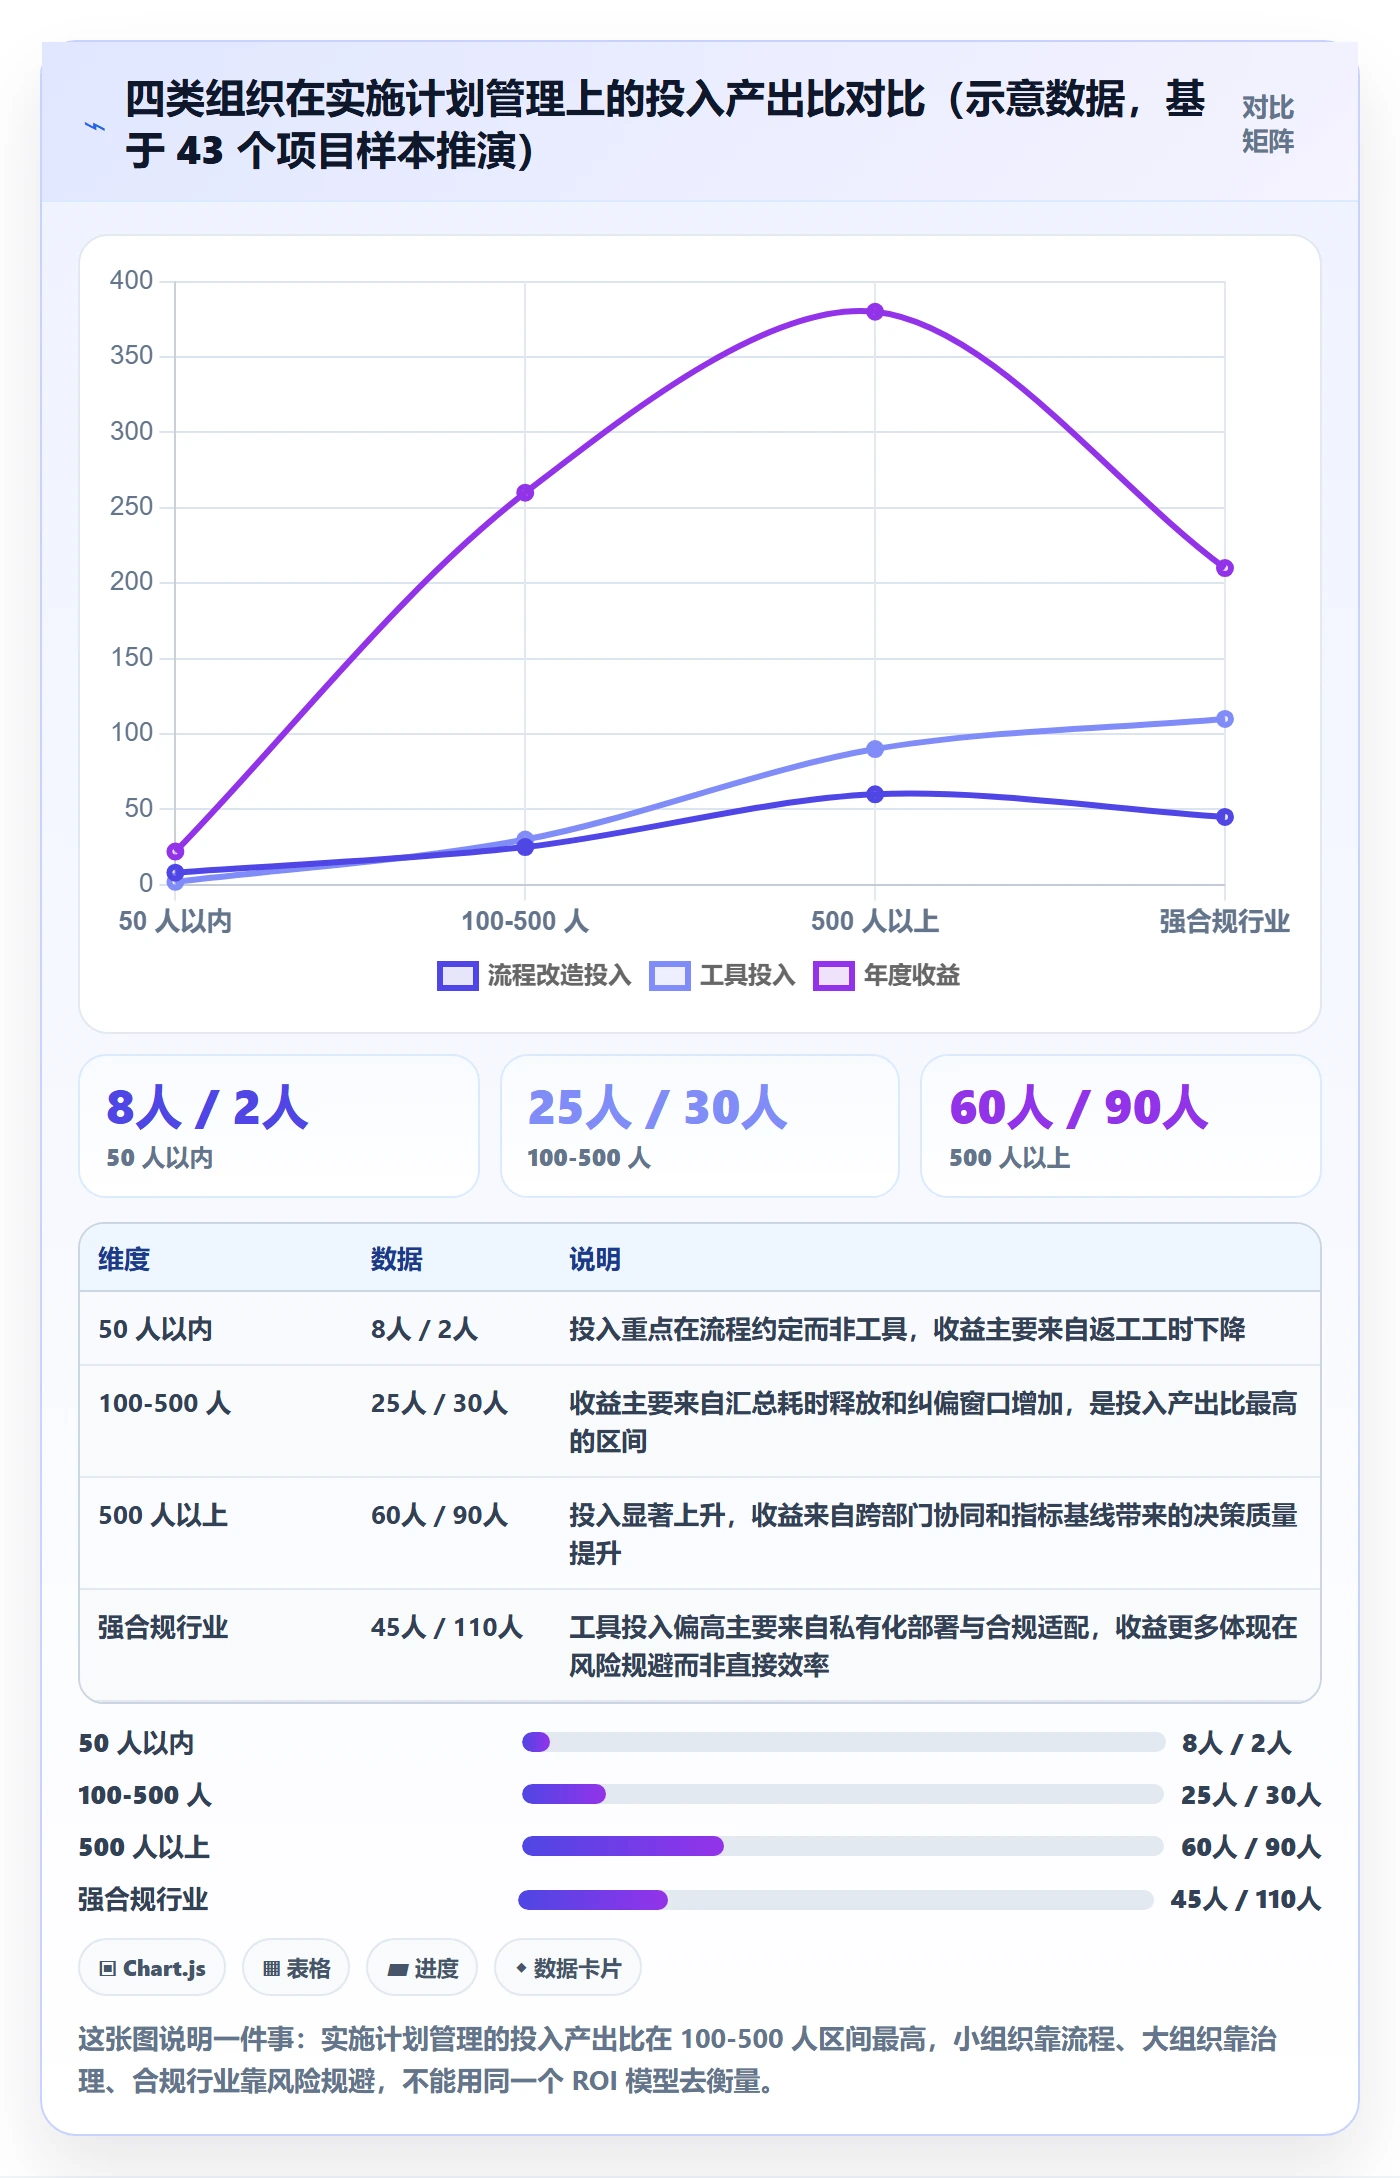Click the 强合规行业 x-axis label
Image resolution: width=1400 pixels, height=2178 pixels.
pos(1225,921)
